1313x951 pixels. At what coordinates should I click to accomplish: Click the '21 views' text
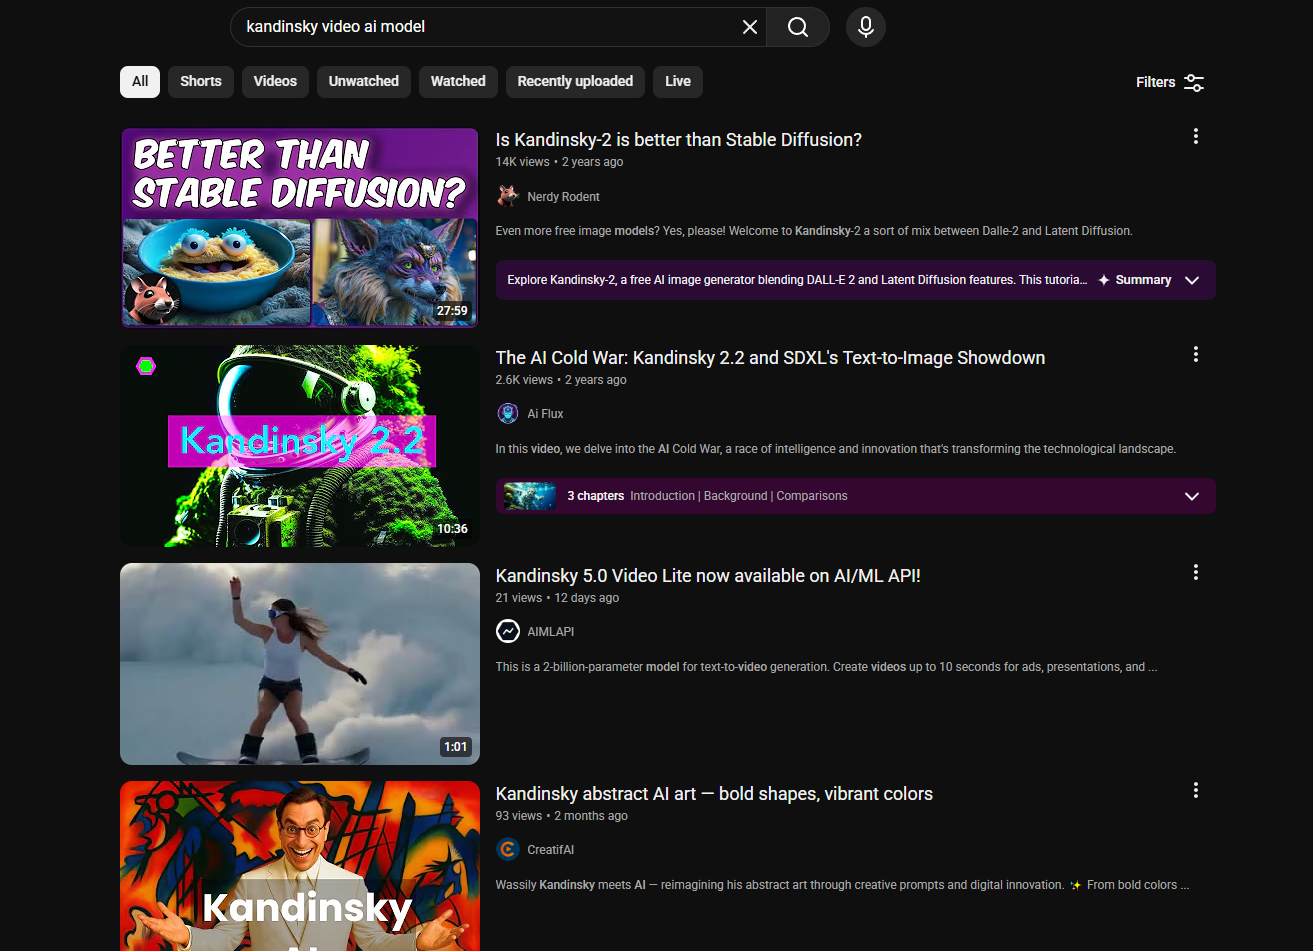[519, 598]
